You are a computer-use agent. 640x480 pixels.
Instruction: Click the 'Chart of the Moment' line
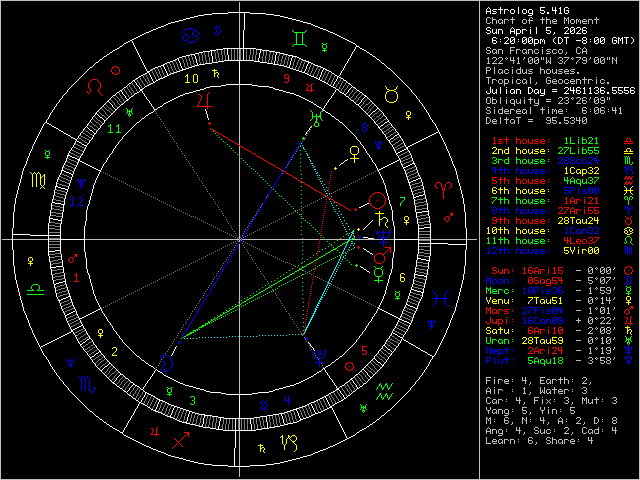pos(542,21)
